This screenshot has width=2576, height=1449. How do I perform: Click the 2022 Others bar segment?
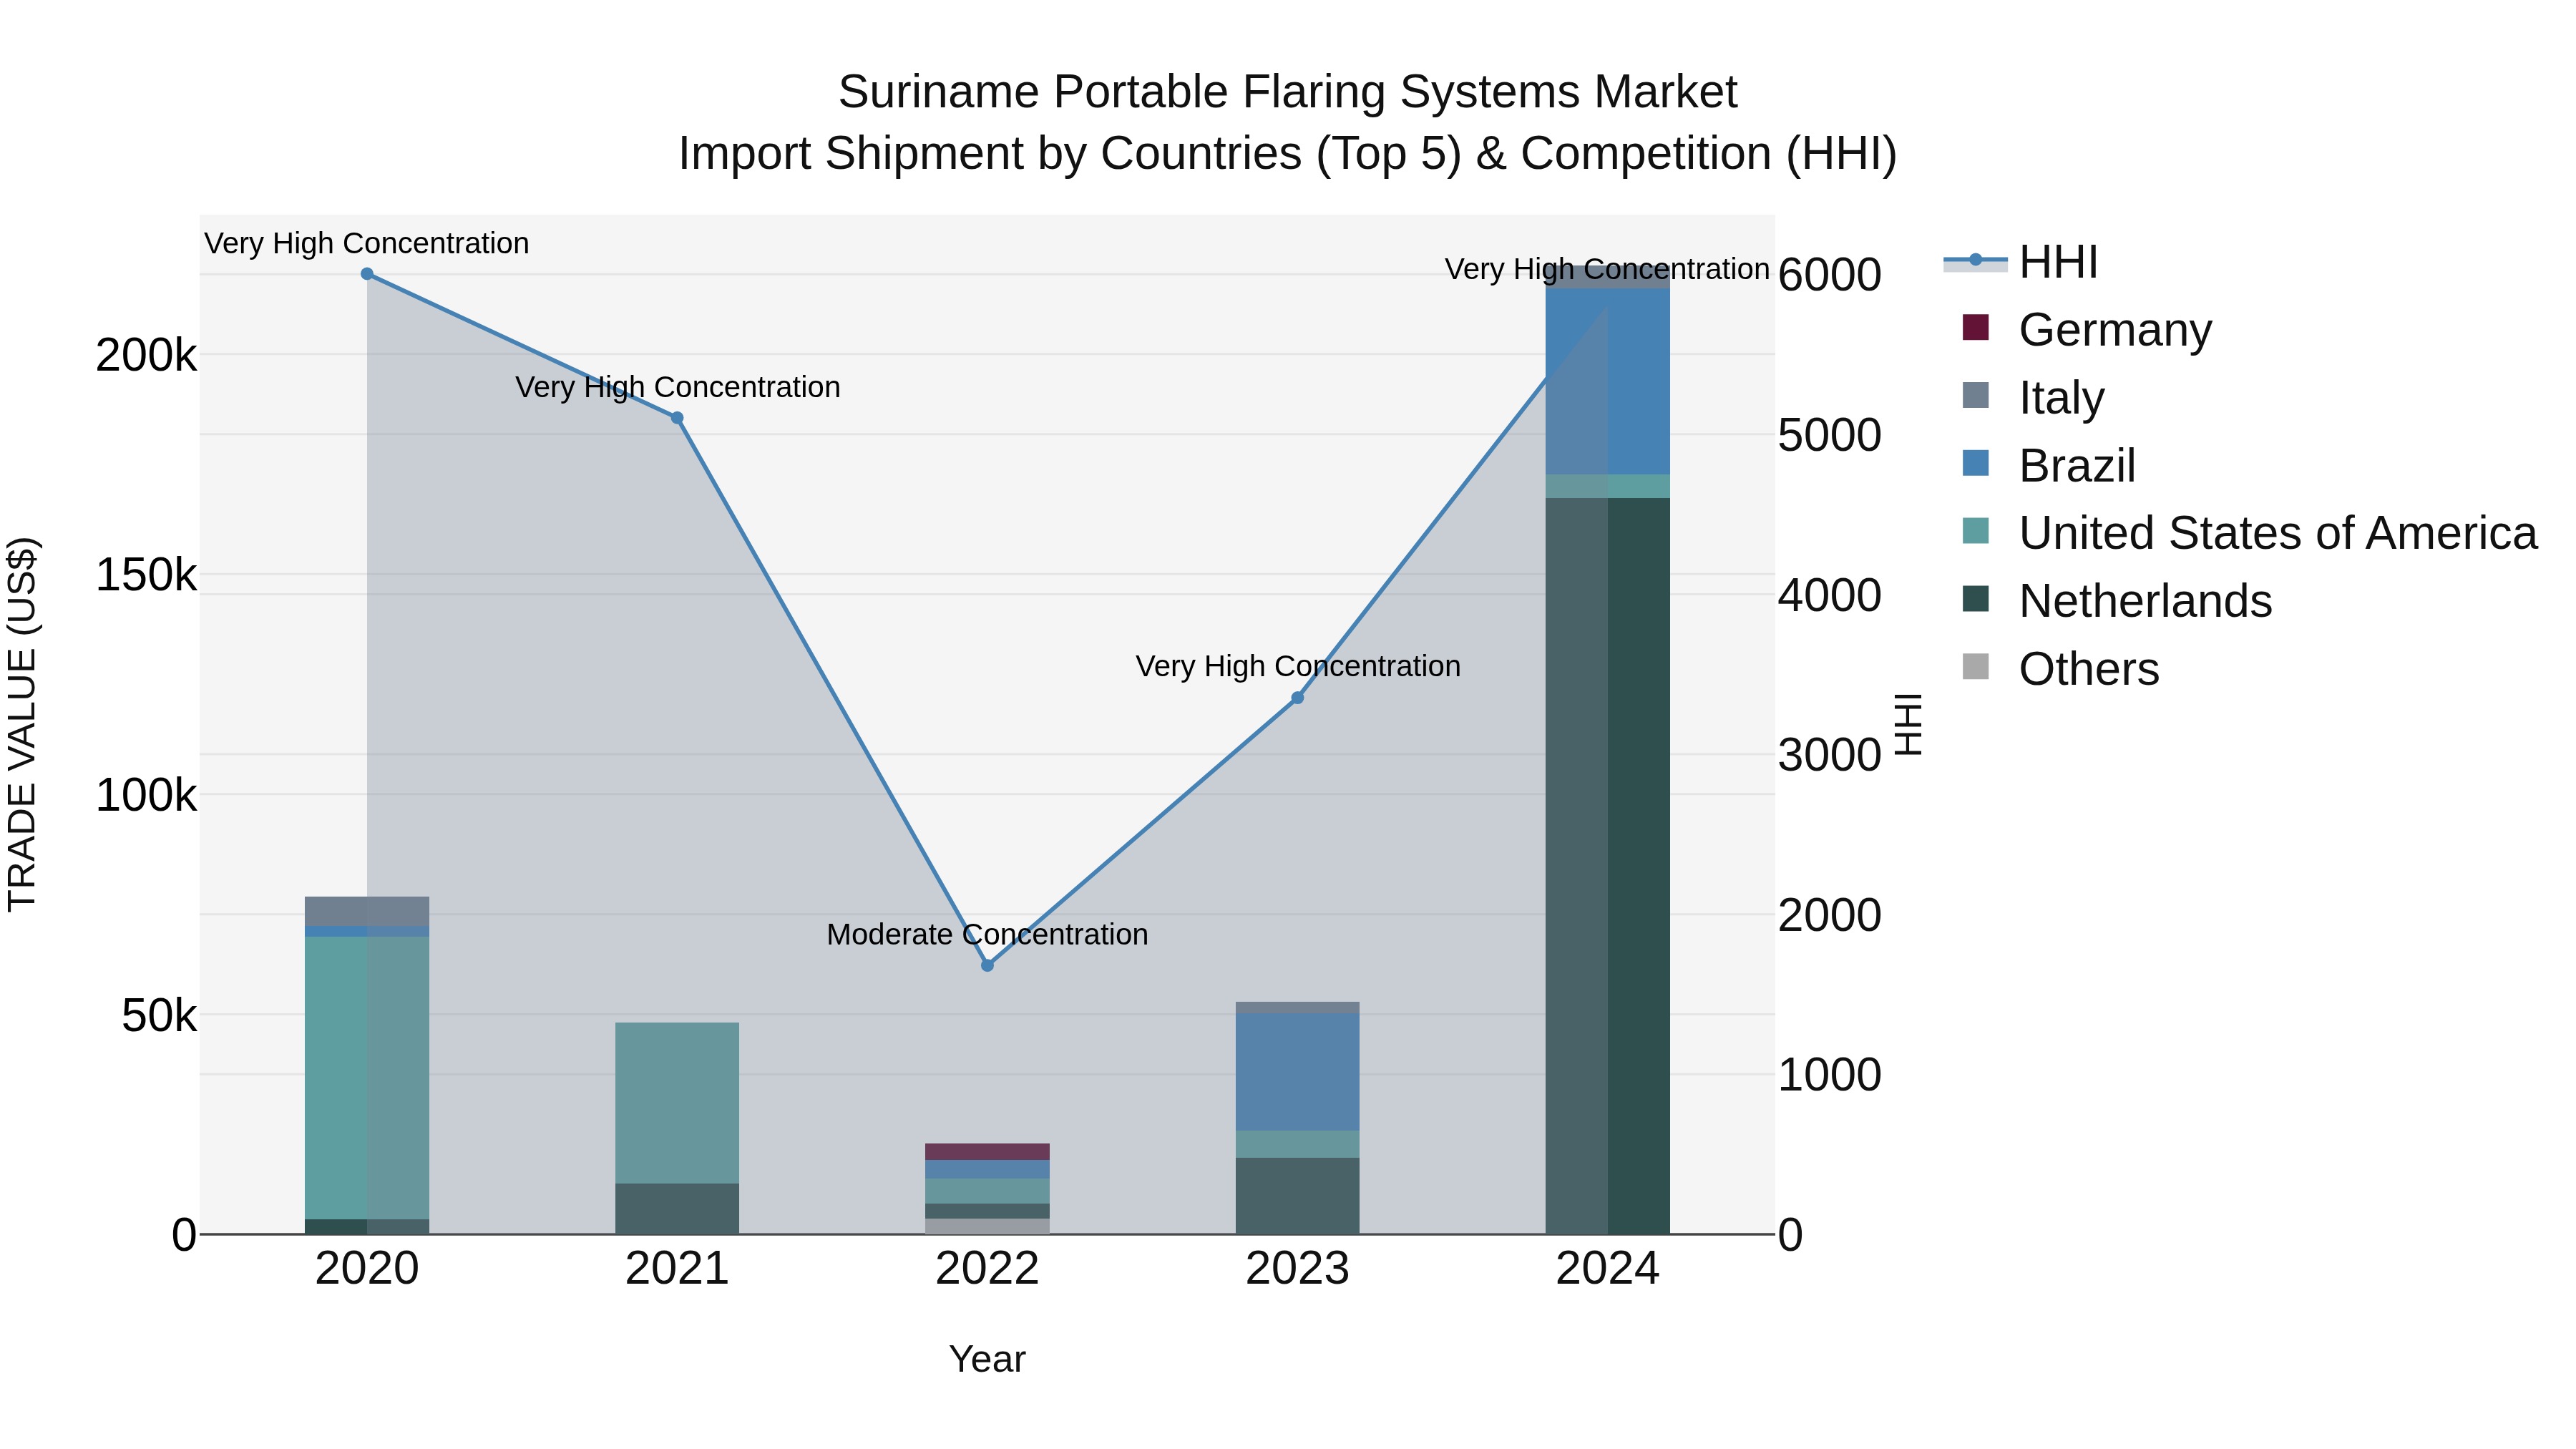click(x=987, y=1226)
